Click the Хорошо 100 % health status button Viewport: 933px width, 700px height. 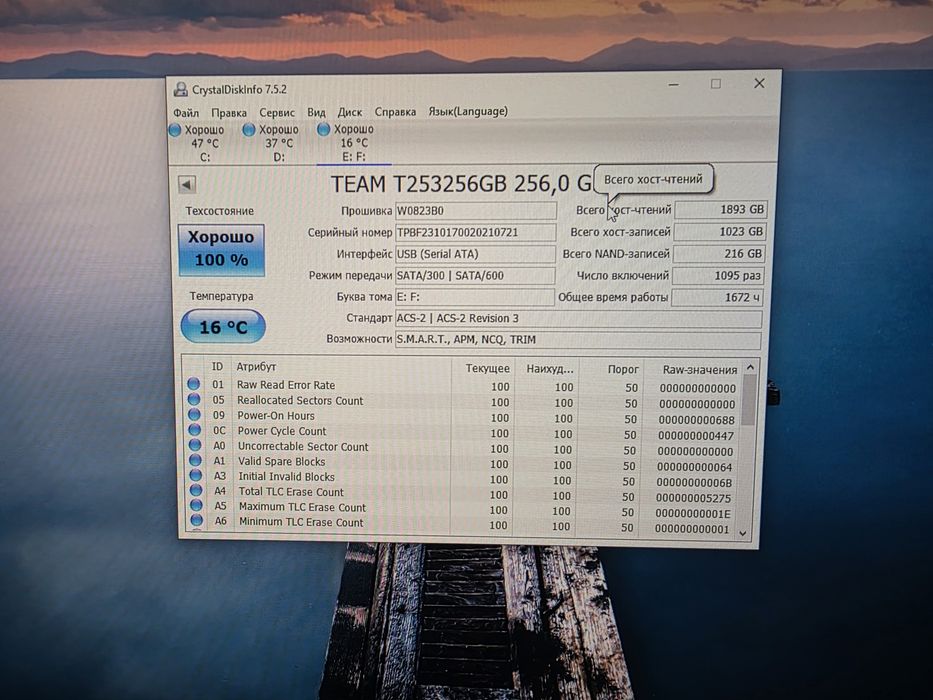coord(221,250)
